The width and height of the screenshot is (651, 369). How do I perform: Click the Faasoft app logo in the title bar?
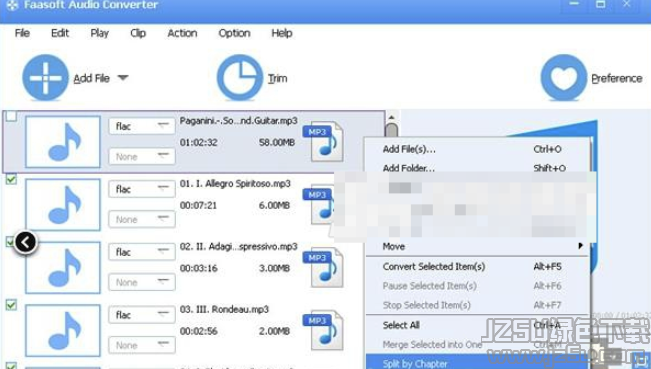12,5
